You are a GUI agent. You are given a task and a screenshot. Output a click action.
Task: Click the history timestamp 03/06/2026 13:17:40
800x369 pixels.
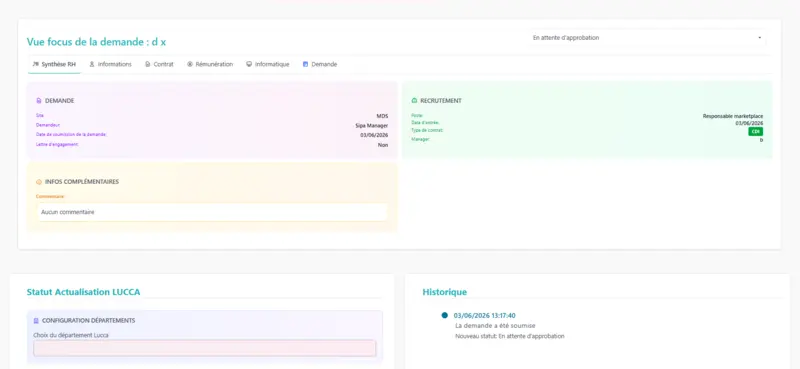(x=484, y=316)
